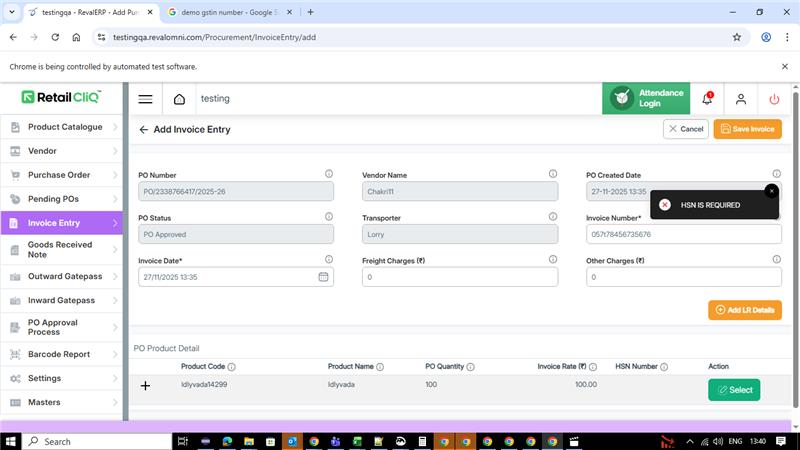Expand the Masters sidebar menu
The image size is (800, 450).
[65, 402]
